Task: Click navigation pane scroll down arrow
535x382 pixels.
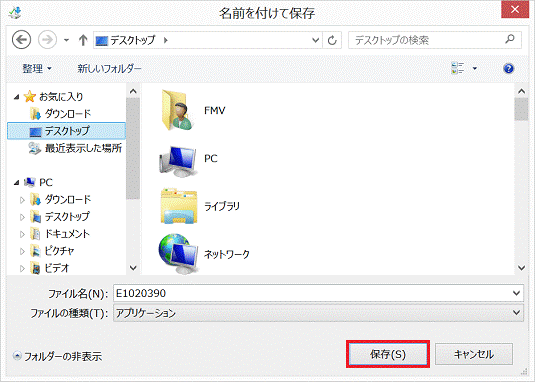Action: point(133,268)
